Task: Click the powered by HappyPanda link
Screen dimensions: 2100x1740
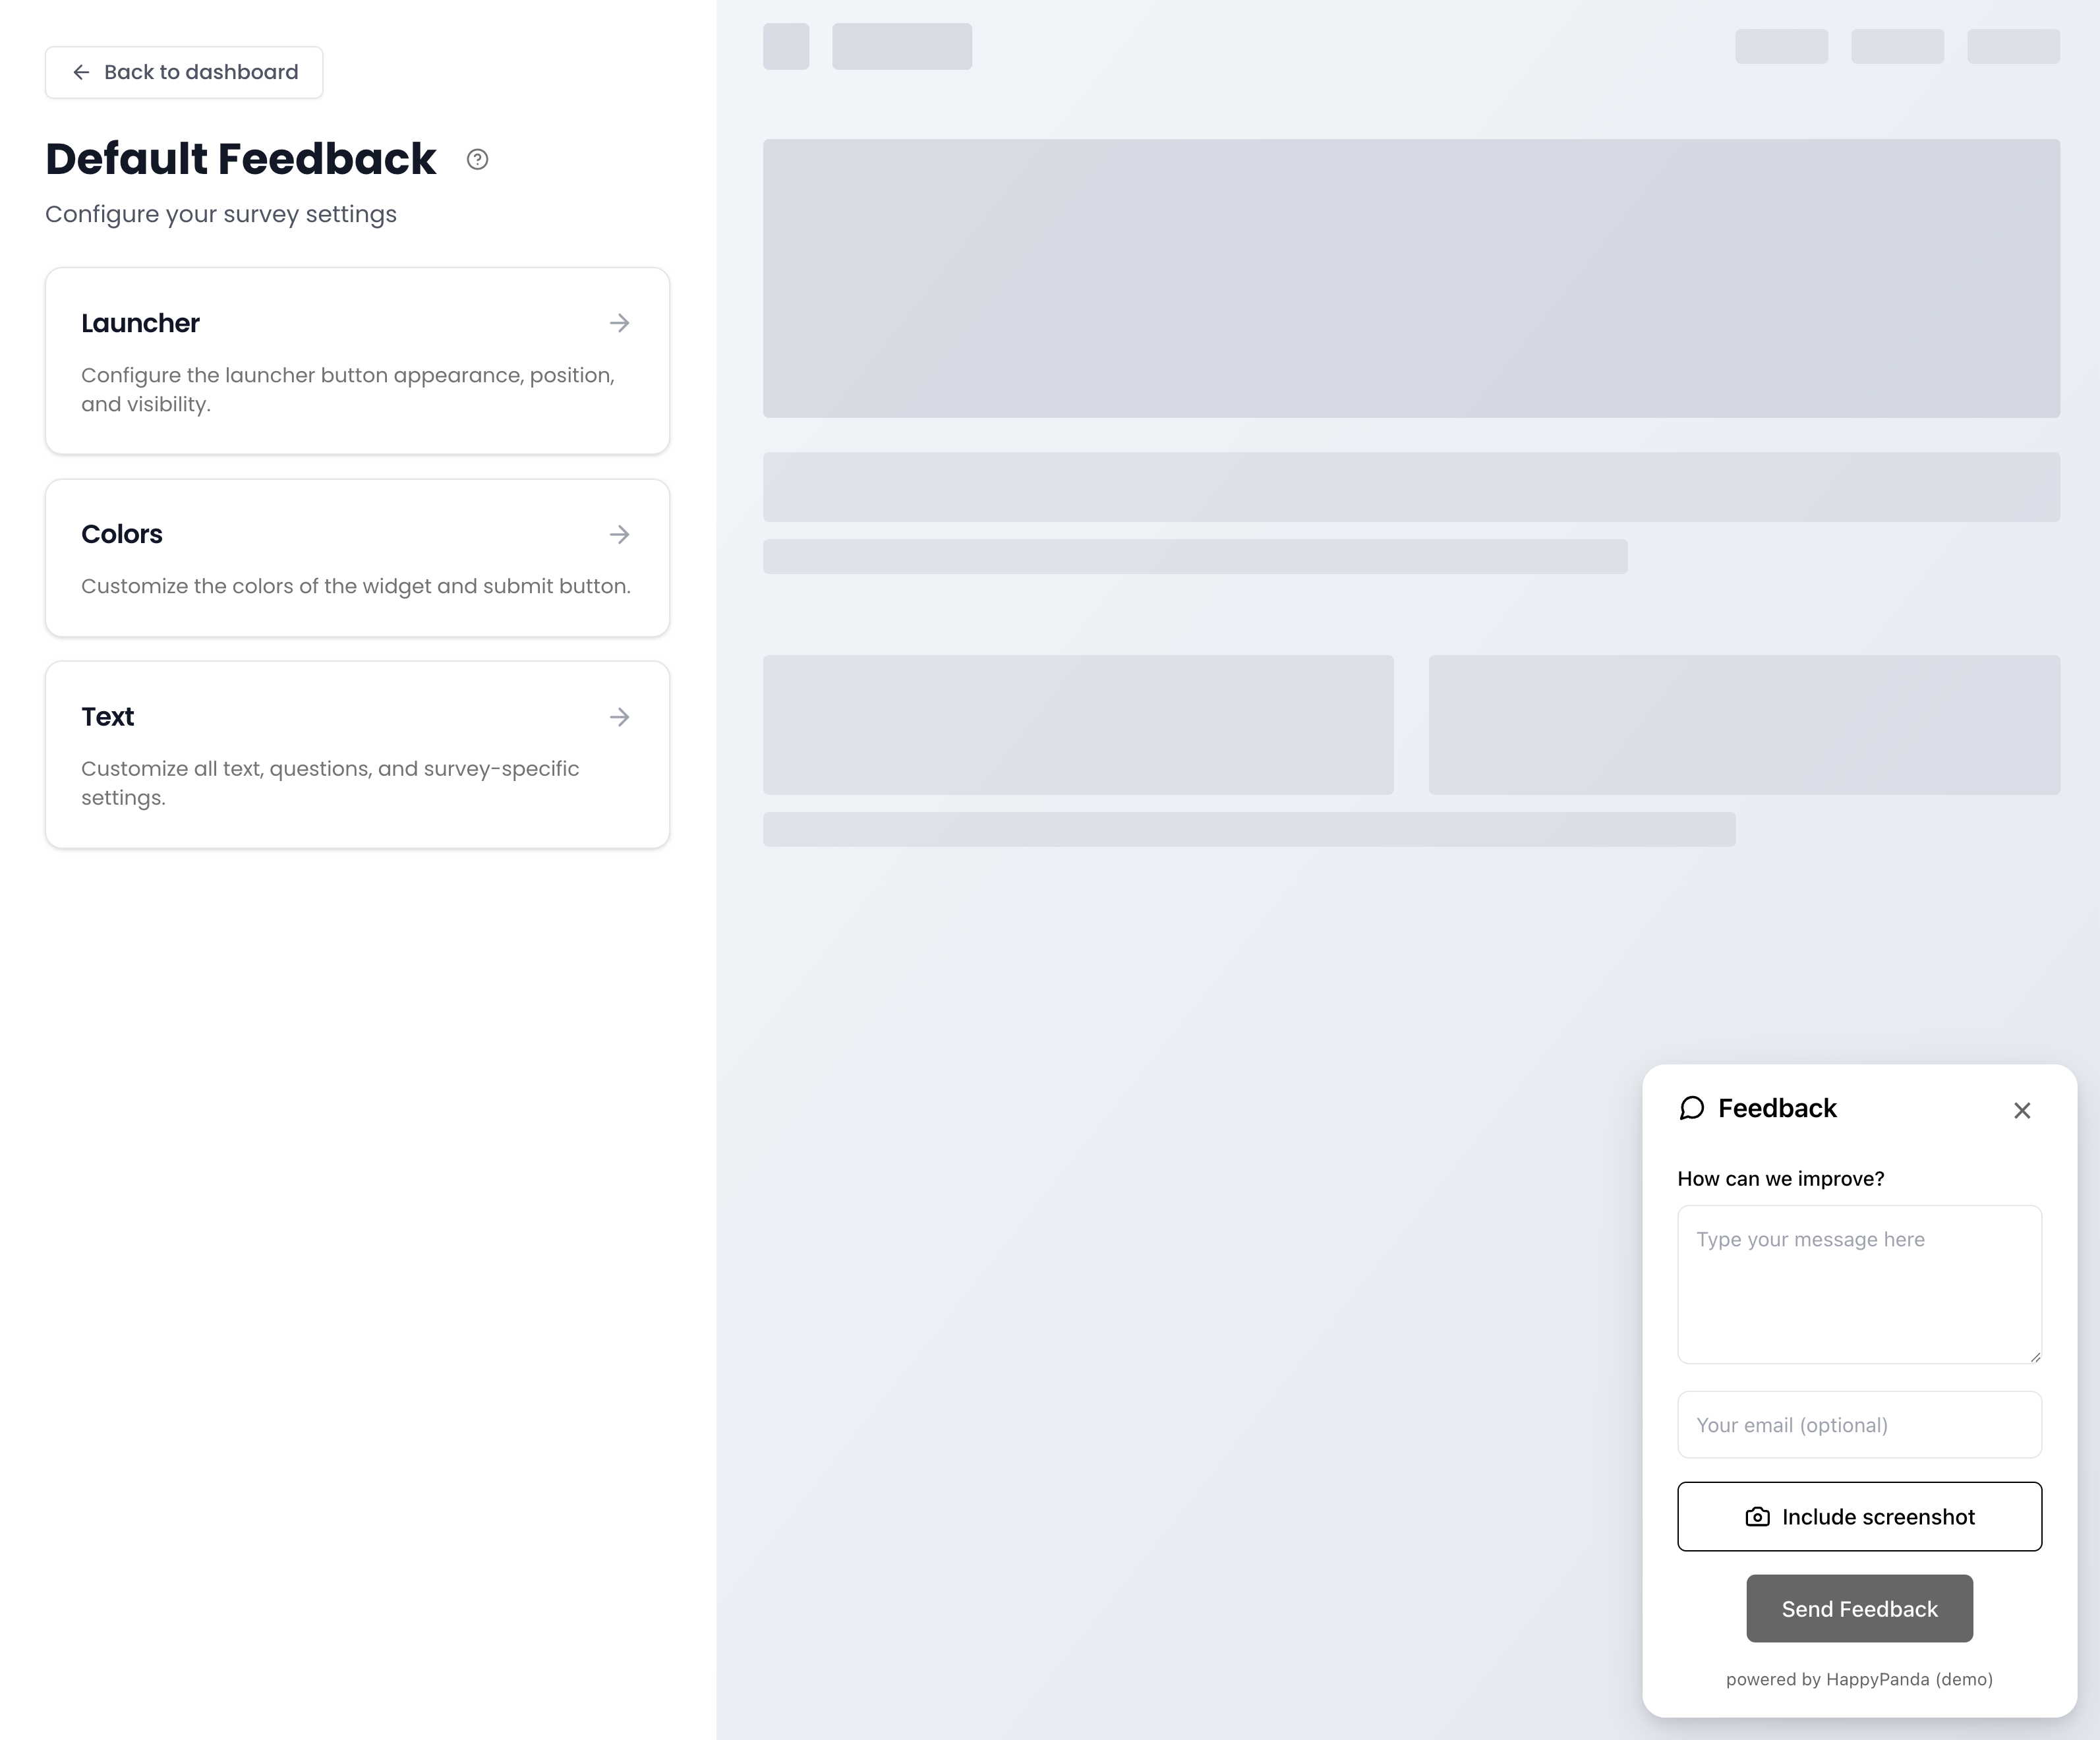Action: (1859, 1679)
